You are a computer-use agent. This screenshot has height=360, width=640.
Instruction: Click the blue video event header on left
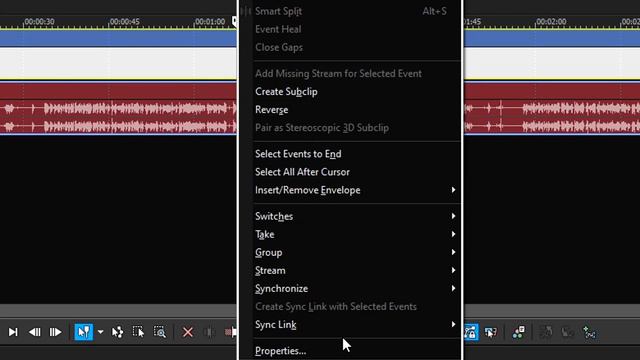(x=118, y=38)
